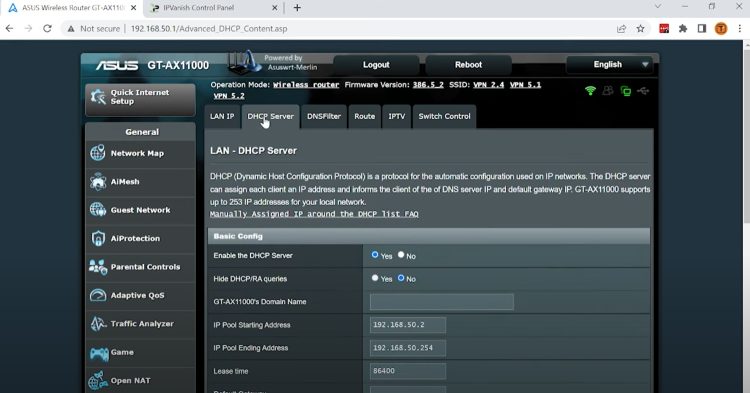
Task: Open the DNSFilter tab
Action: [x=324, y=117]
